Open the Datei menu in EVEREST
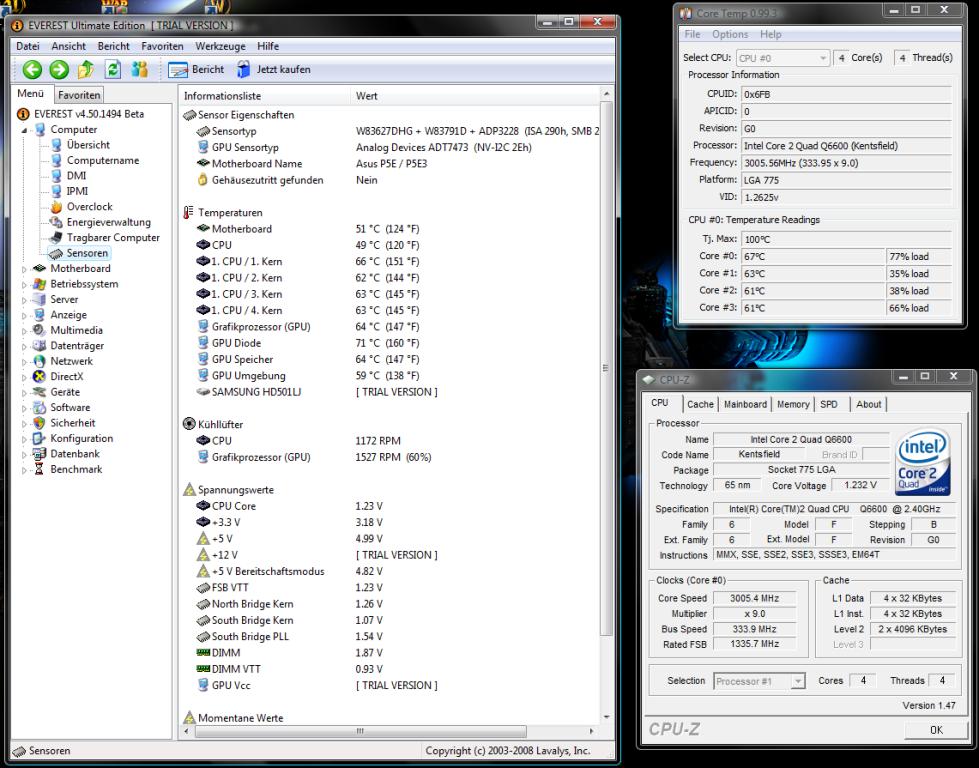The image size is (979, 768). coord(27,46)
